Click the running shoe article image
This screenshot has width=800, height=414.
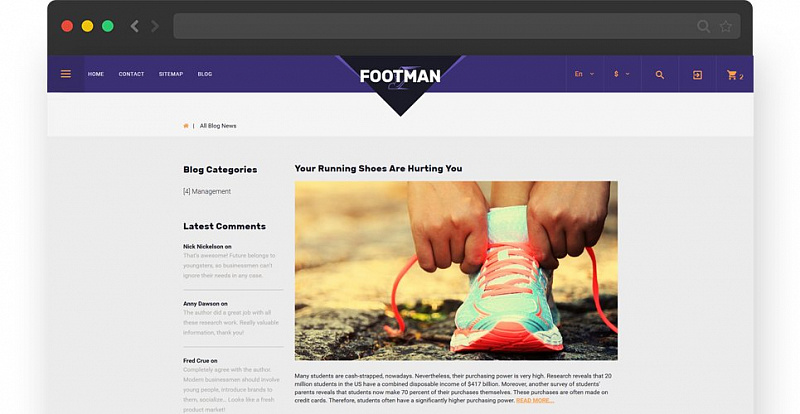(456, 271)
